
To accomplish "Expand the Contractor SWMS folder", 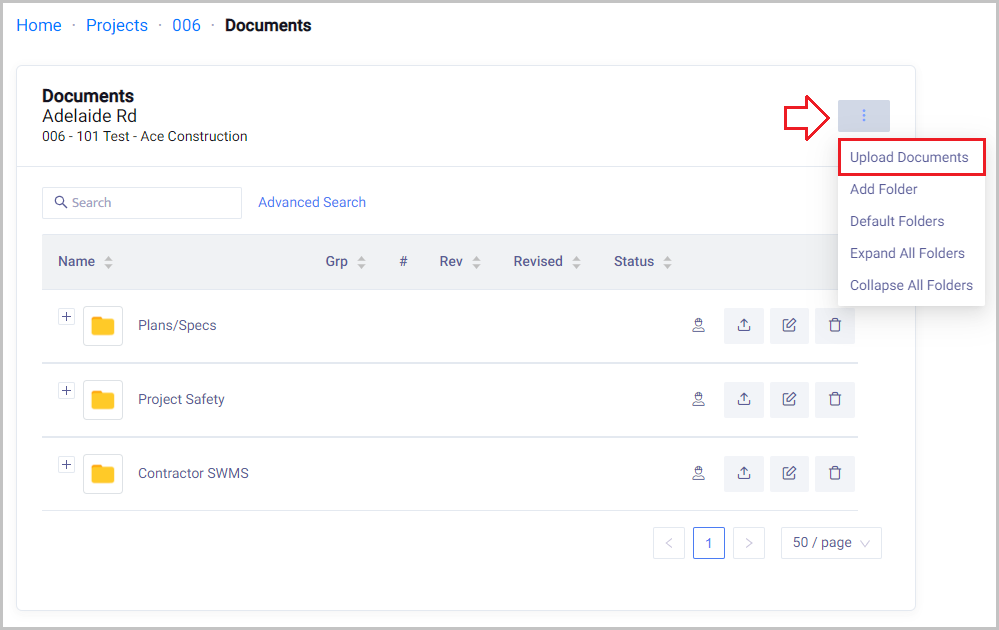I will click(66, 465).
